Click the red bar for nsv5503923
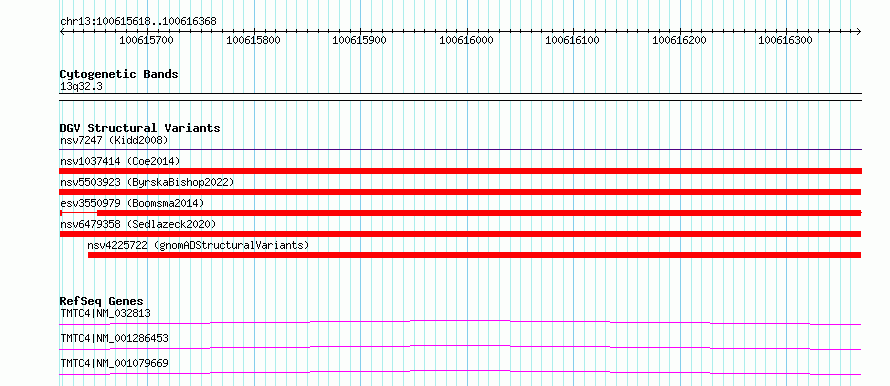 [460, 192]
